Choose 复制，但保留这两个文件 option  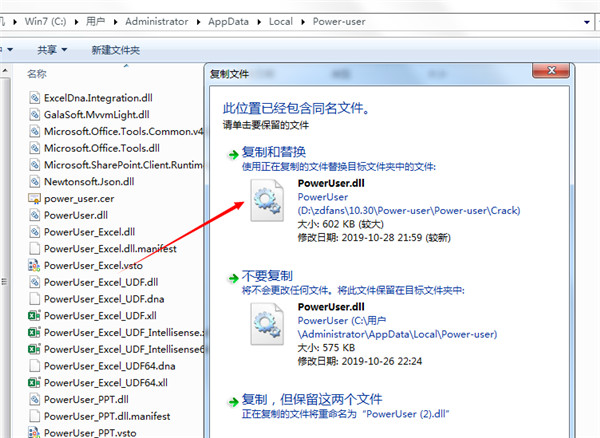point(312,399)
